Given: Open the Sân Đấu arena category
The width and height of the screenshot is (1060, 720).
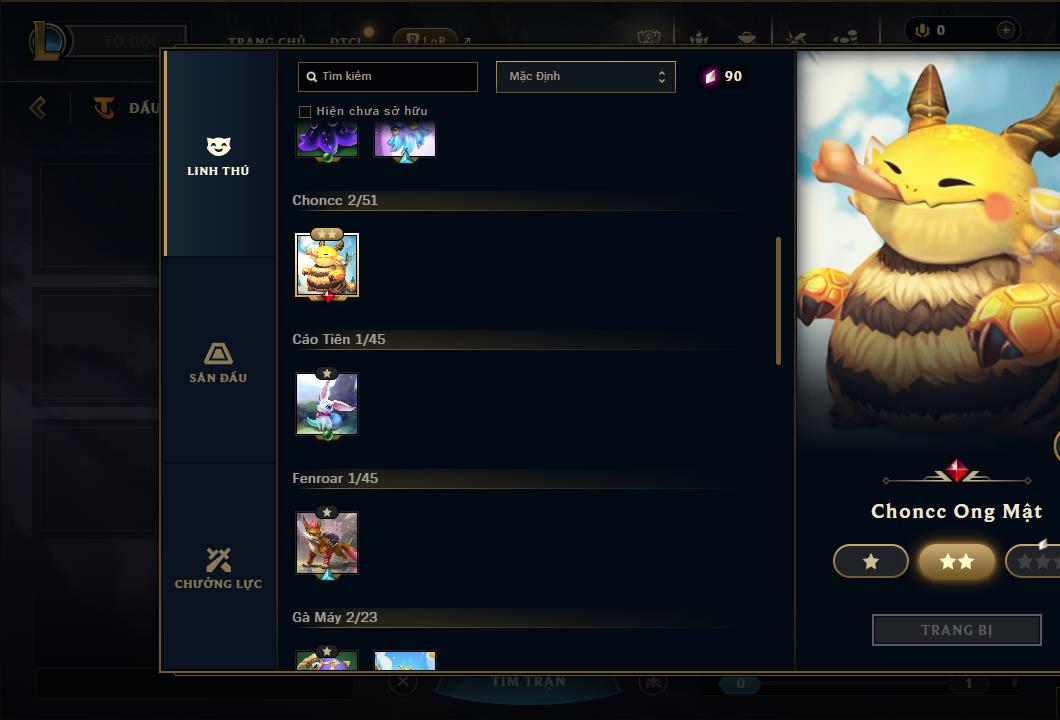Looking at the screenshot, I should (x=218, y=353).
